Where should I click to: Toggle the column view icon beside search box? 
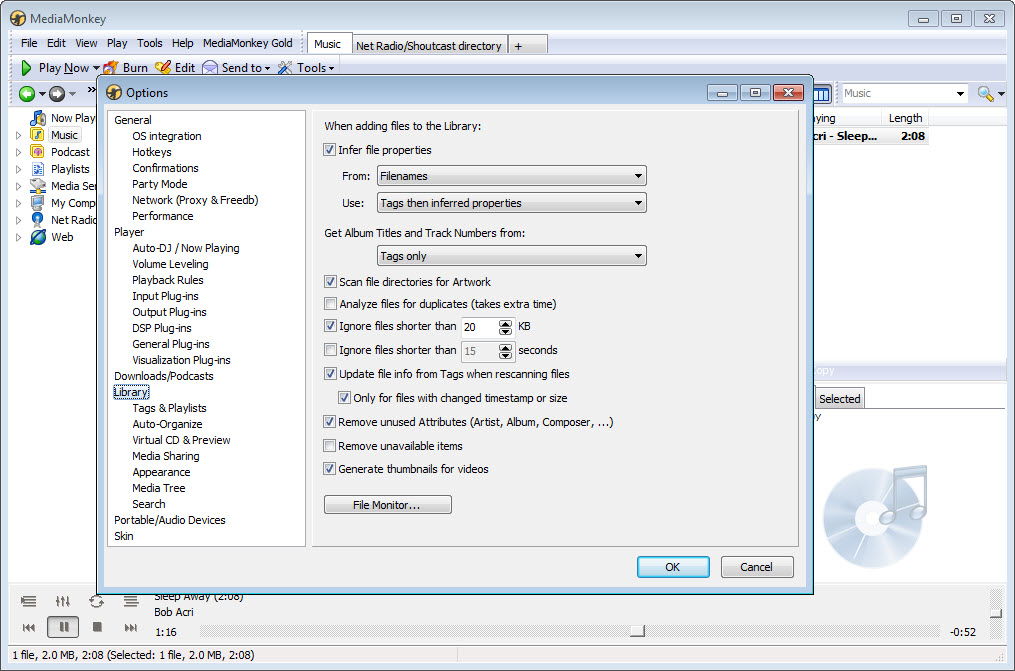tap(821, 94)
